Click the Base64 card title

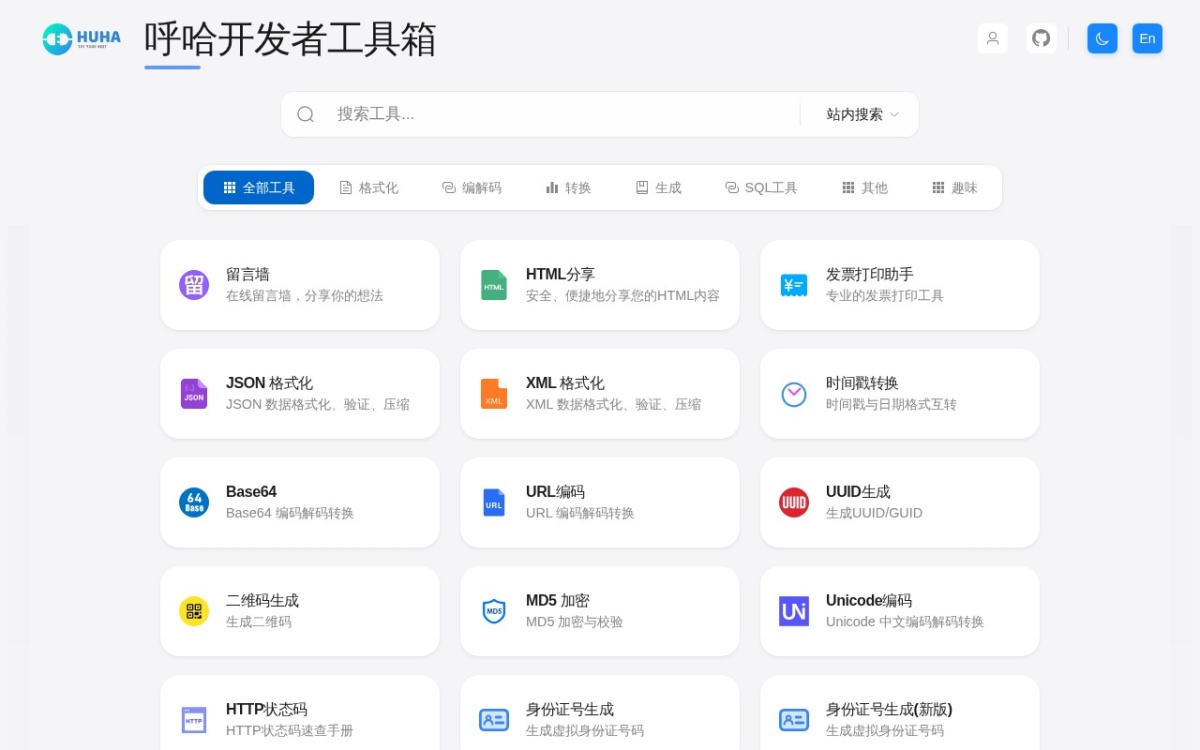pyautogui.click(x=251, y=492)
